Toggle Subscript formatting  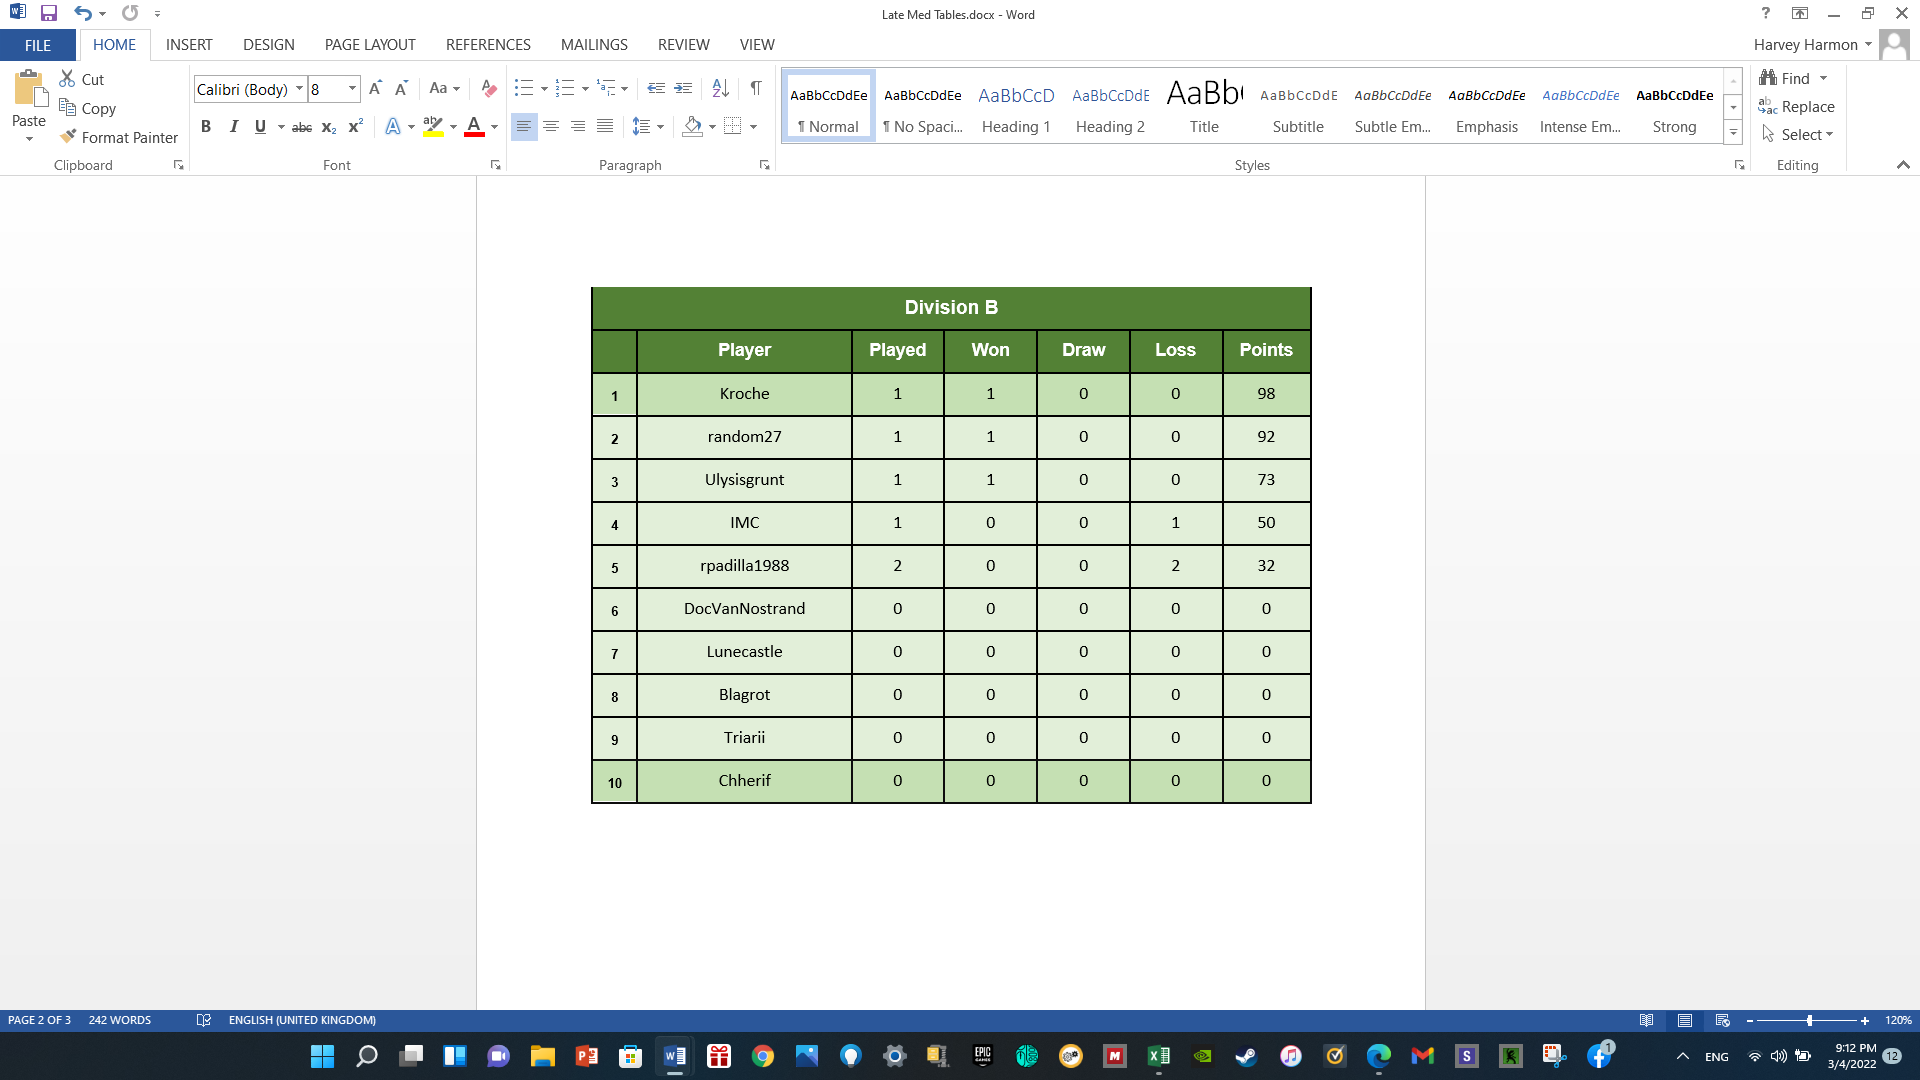(329, 127)
